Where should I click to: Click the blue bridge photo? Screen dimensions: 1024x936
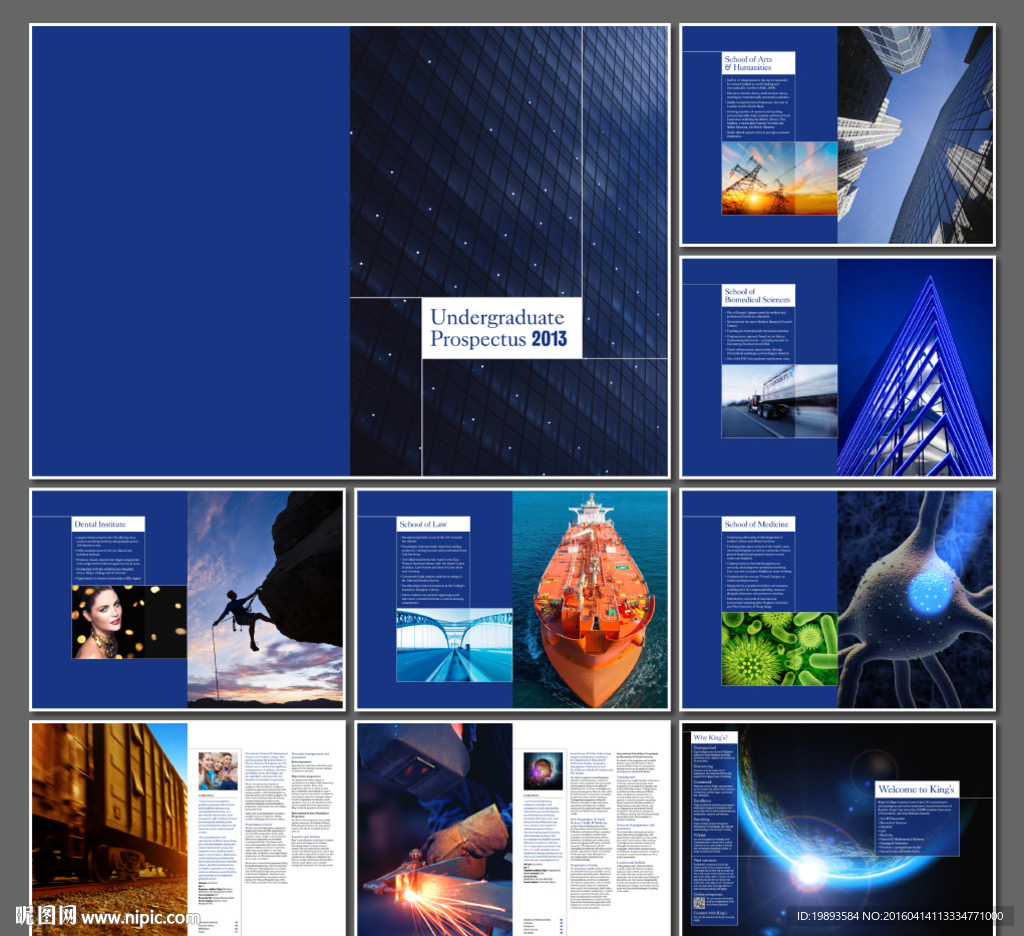pos(455,645)
